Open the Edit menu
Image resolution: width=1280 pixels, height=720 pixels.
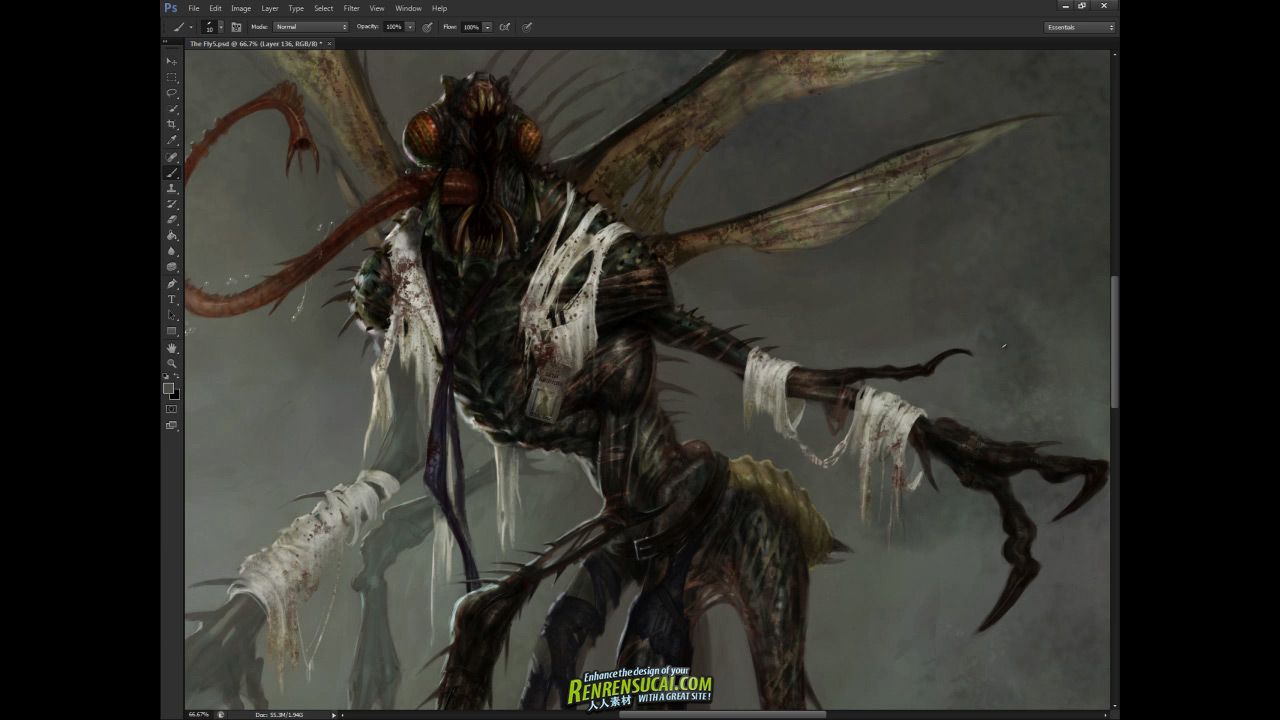click(215, 8)
